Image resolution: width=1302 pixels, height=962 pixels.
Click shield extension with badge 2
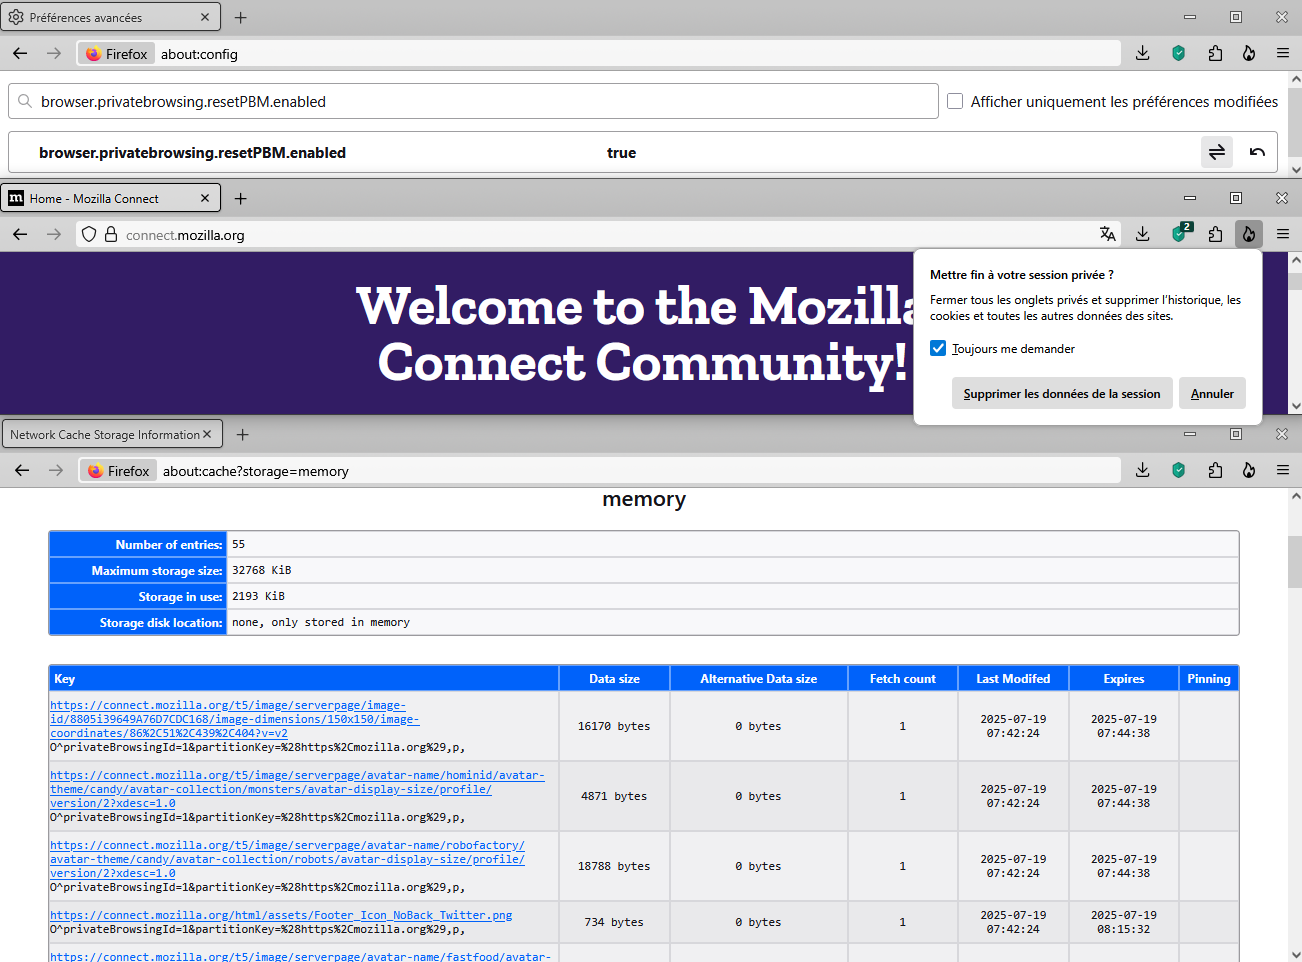pyautogui.click(x=1181, y=233)
